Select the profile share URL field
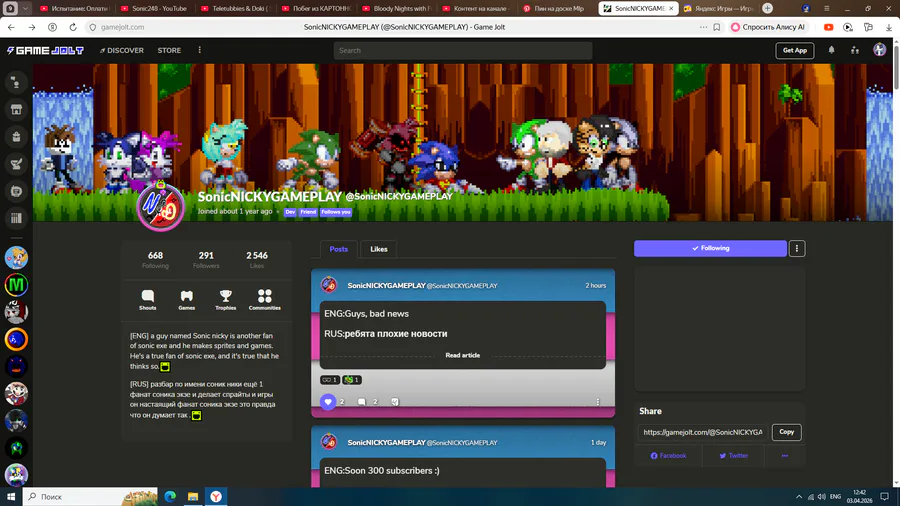This screenshot has width=900, height=506. pos(703,432)
